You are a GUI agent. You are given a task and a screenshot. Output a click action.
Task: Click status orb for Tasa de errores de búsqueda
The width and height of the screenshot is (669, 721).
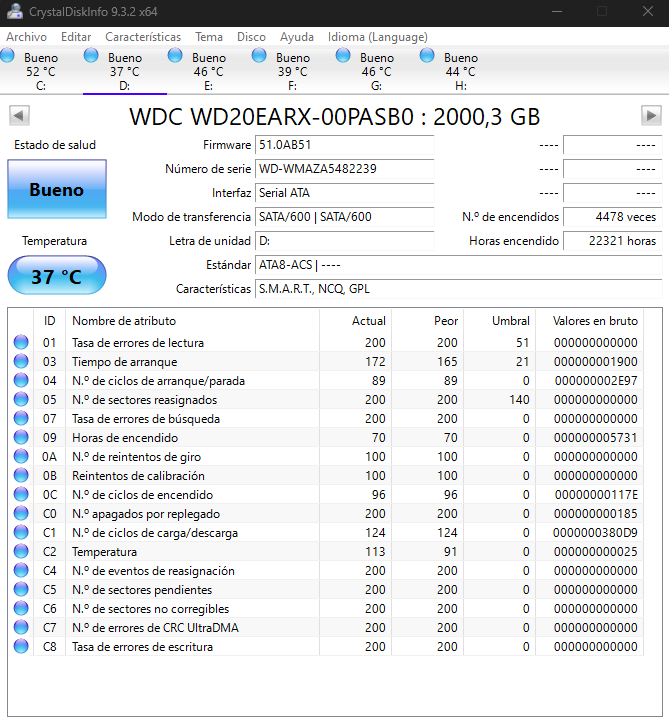point(21,418)
